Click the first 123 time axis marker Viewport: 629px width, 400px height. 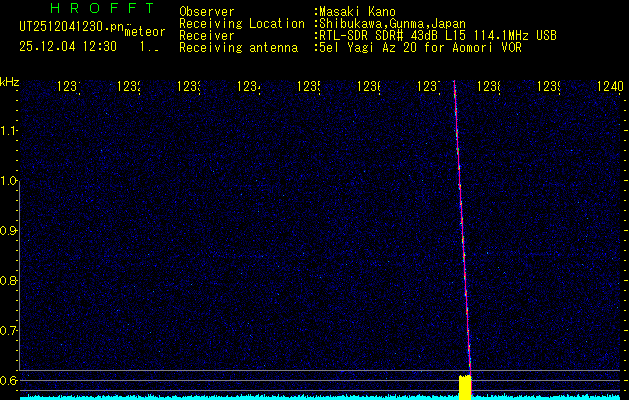(x=70, y=88)
